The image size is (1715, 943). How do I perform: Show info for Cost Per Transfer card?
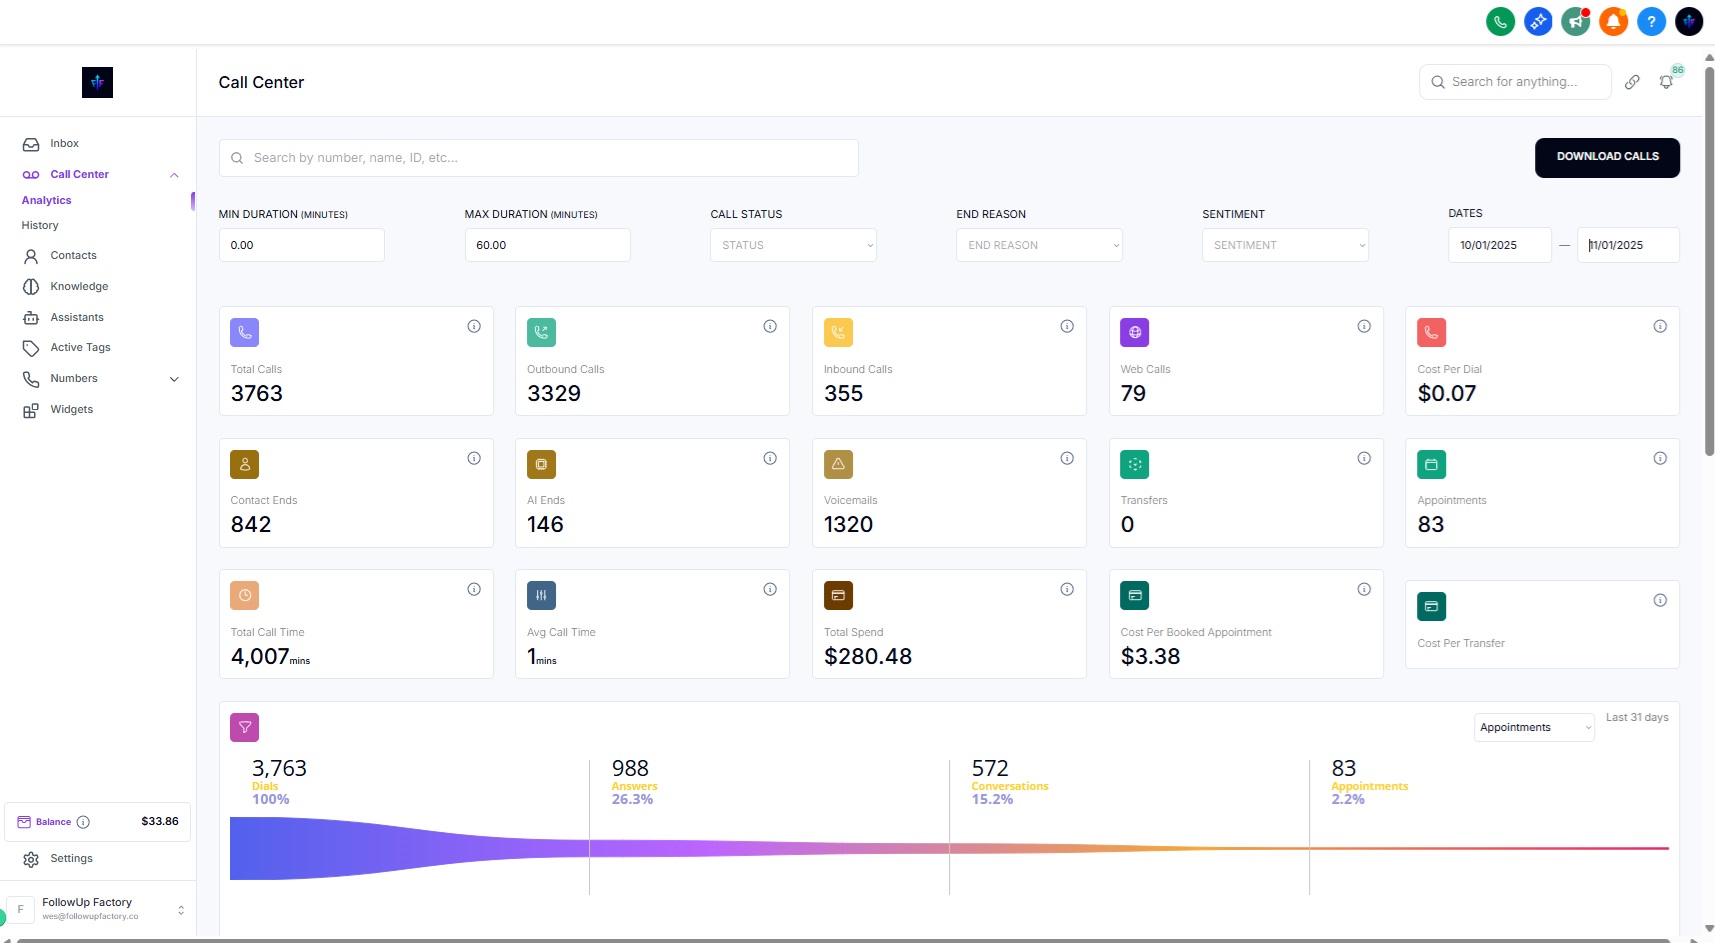pyautogui.click(x=1660, y=600)
